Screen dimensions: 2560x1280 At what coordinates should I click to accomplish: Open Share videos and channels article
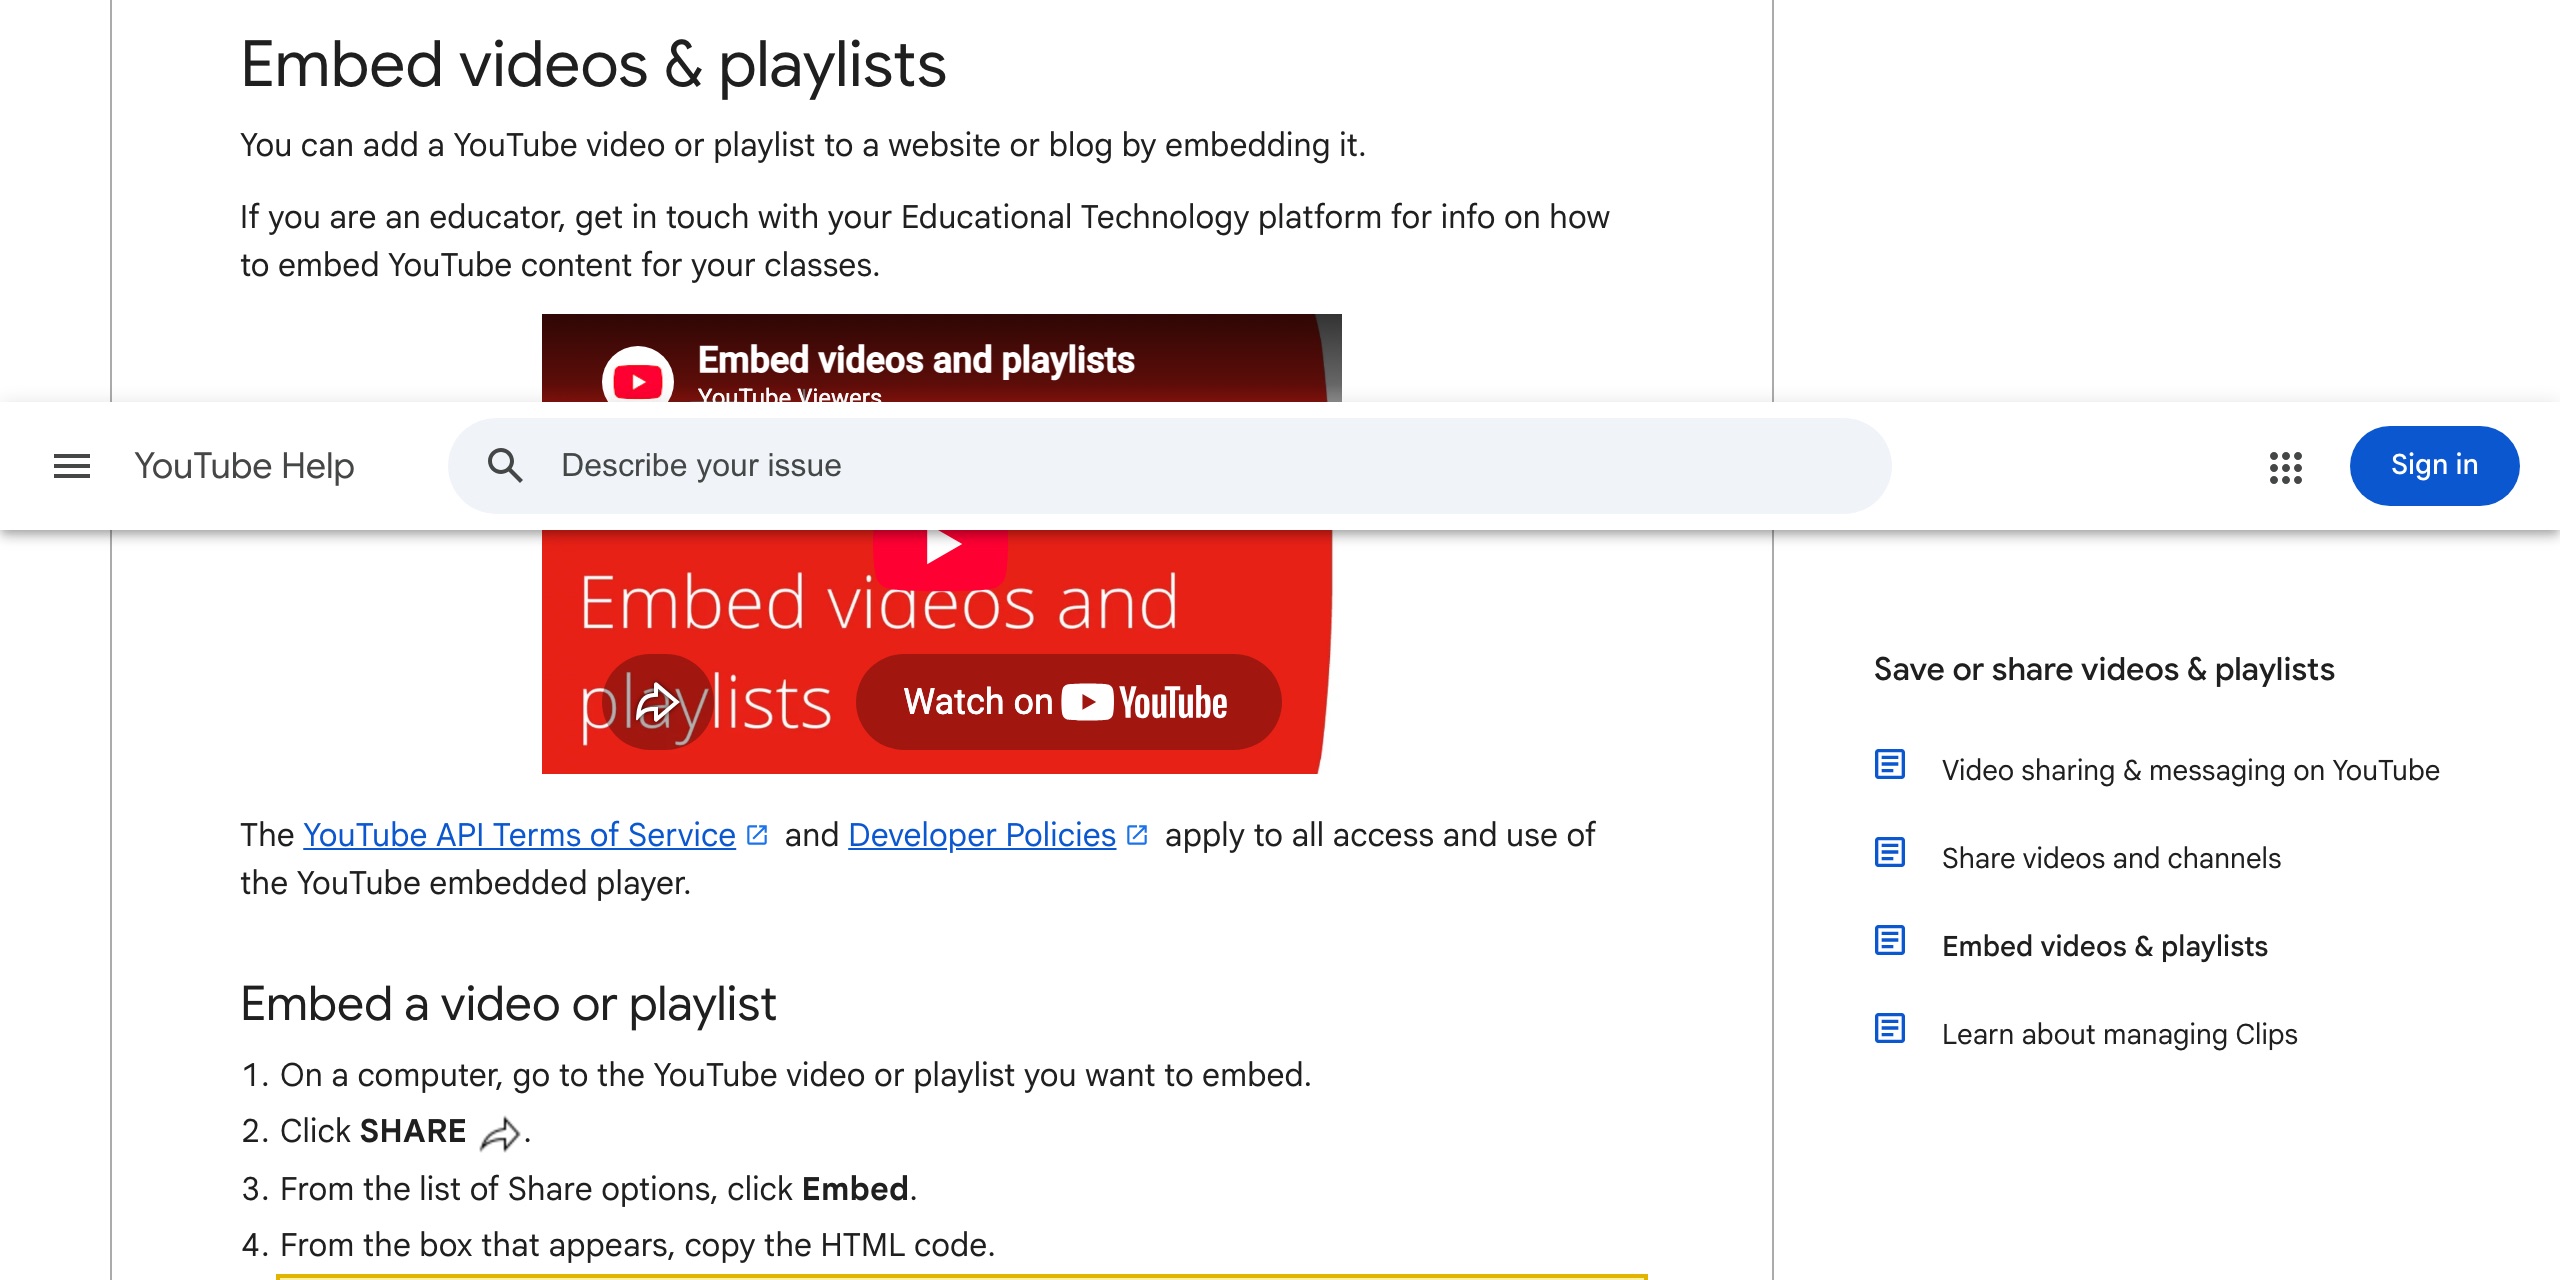[x=2111, y=858]
